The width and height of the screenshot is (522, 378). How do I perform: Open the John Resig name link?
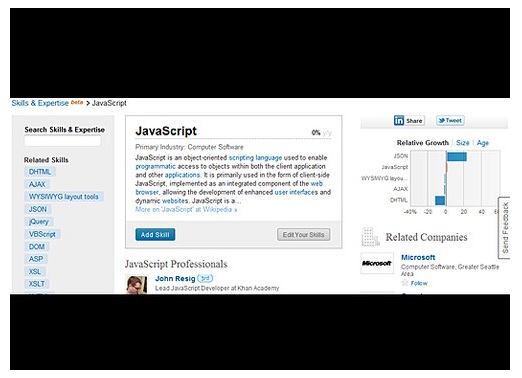[175, 279]
